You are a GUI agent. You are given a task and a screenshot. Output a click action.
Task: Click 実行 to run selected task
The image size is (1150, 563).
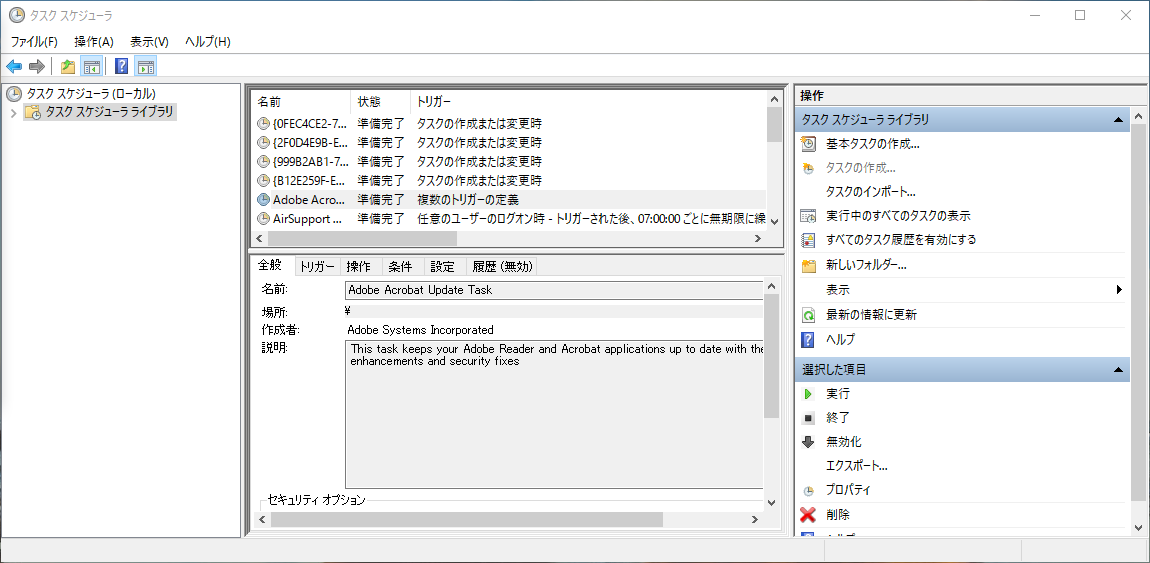tap(838, 394)
